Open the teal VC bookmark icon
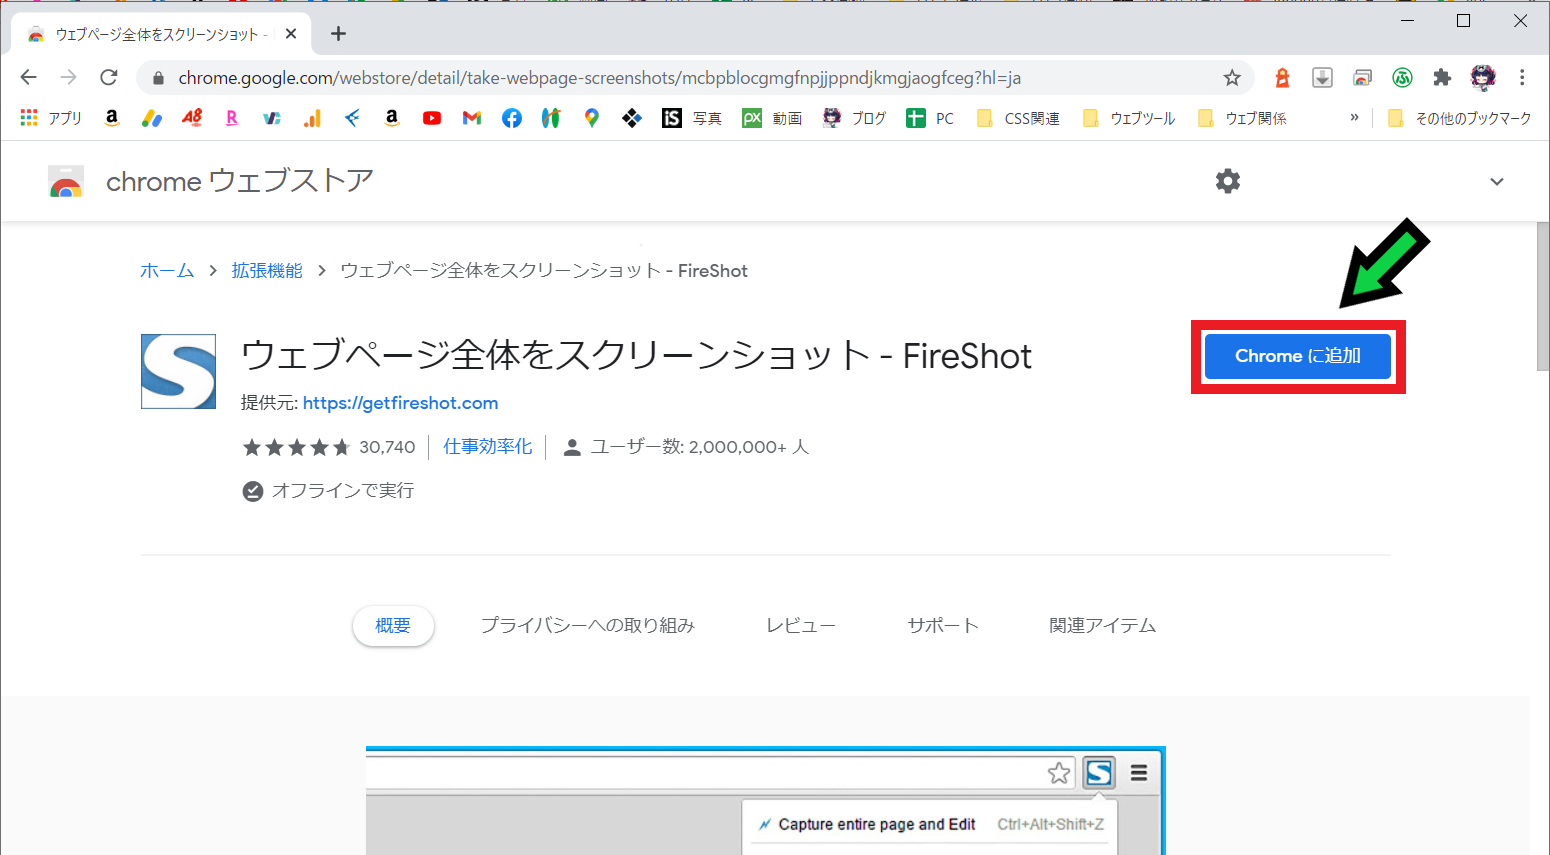1550x855 pixels. point(272,118)
